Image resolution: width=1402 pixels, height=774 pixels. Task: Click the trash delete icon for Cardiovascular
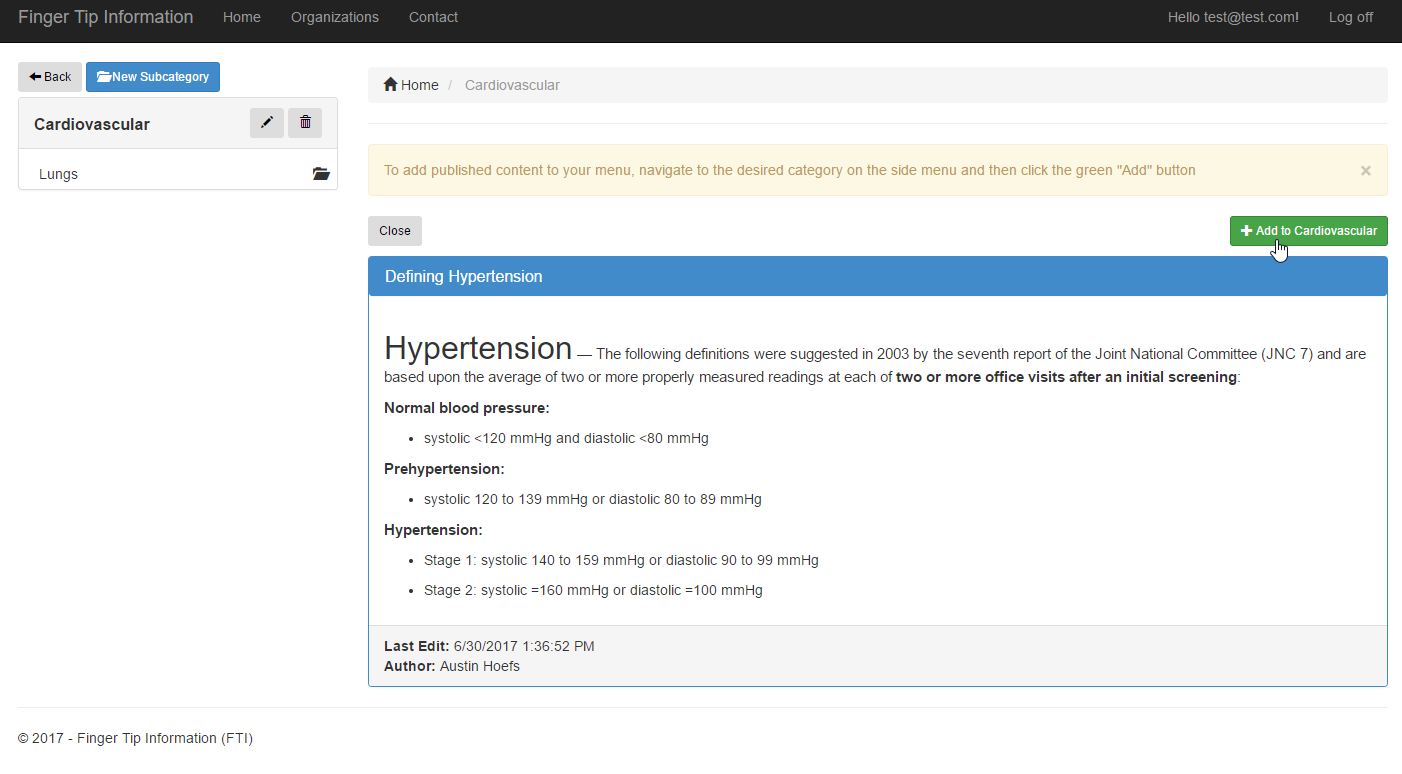pyautogui.click(x=305, y=123)
